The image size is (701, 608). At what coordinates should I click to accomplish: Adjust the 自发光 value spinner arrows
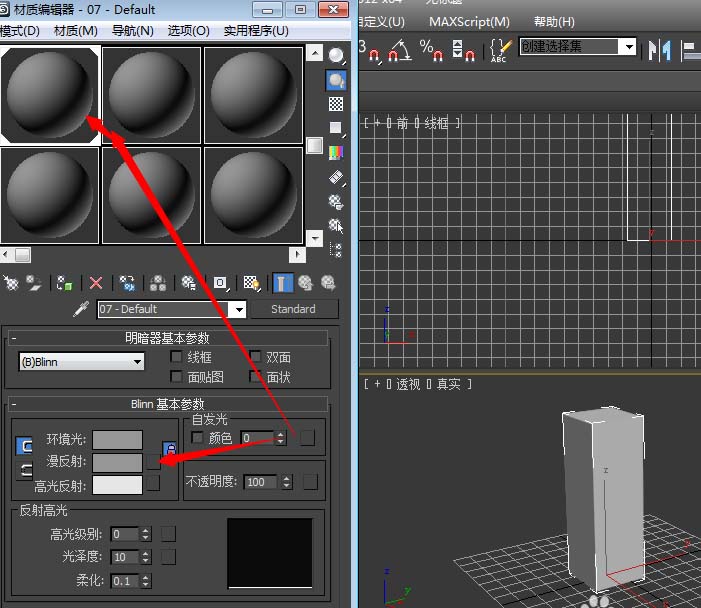280,438
